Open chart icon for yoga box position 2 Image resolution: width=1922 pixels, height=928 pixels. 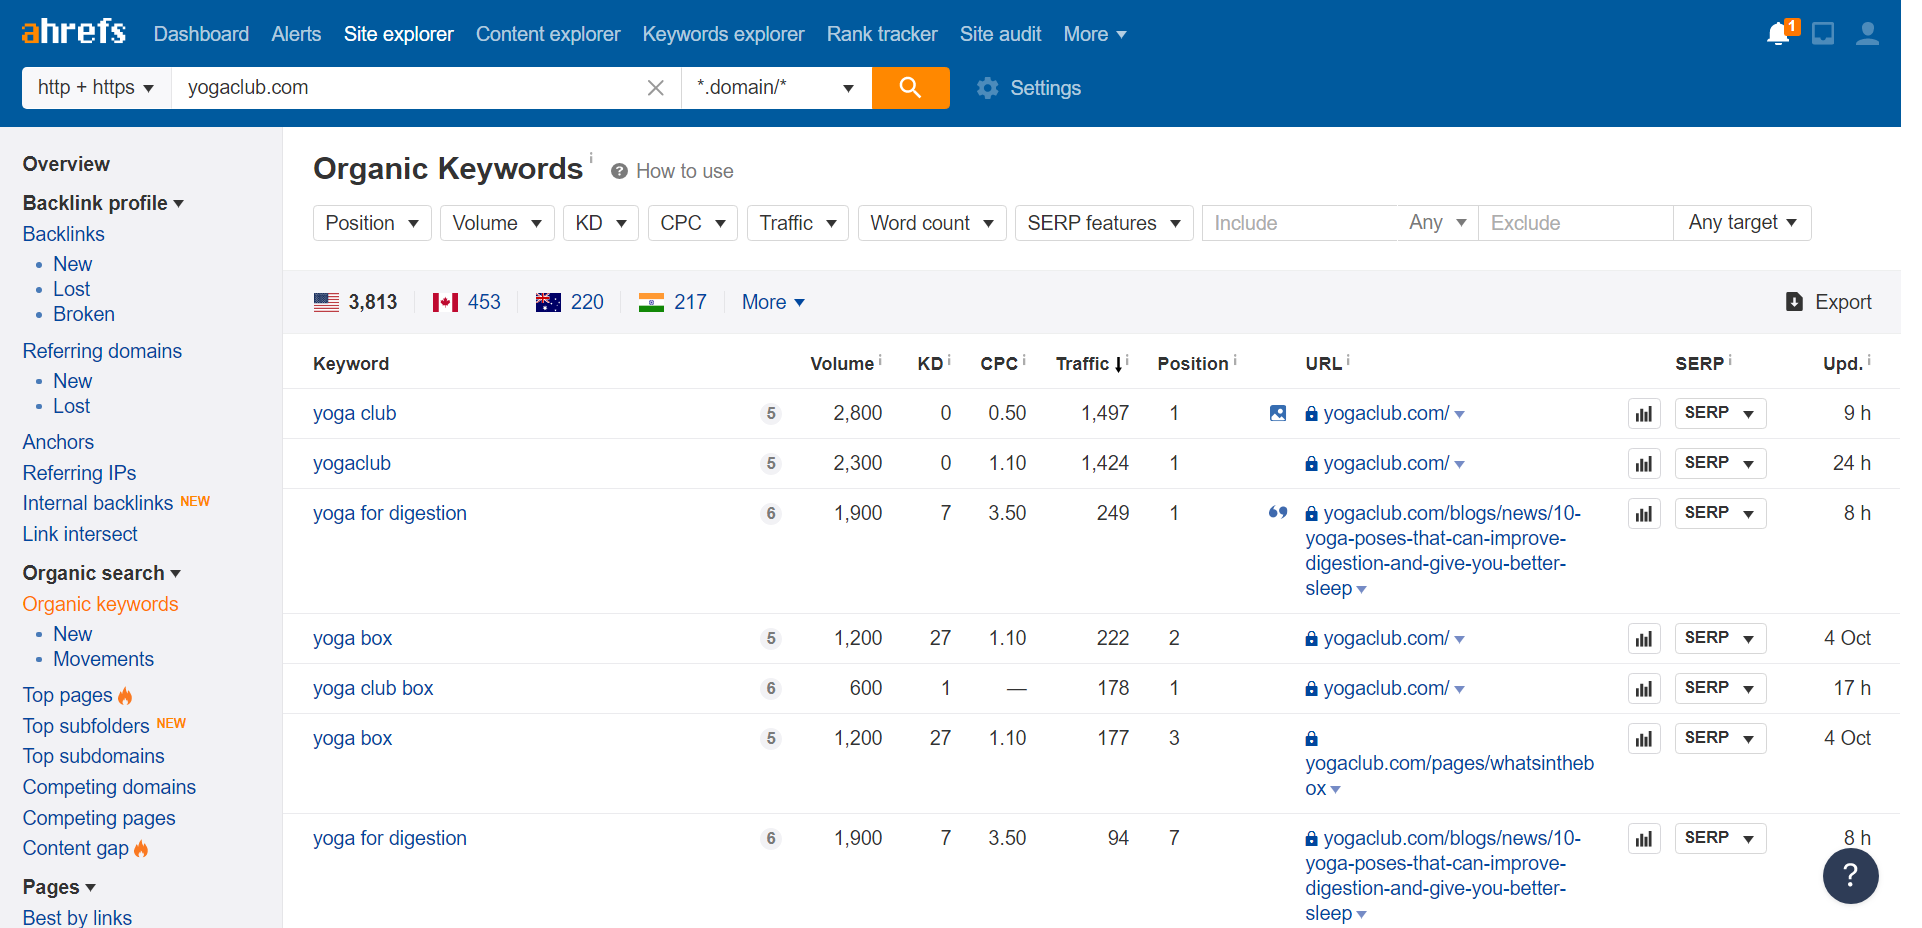tap(1644, 638)
